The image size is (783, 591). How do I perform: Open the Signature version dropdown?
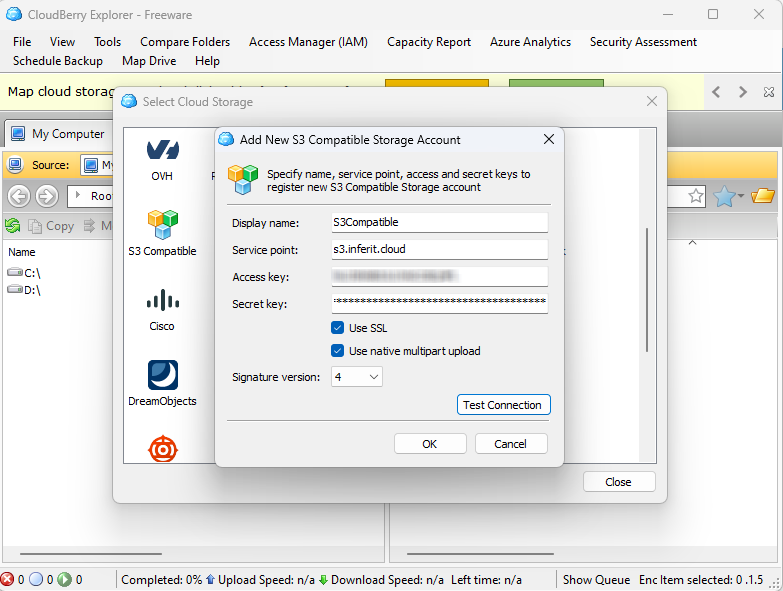pos(357,377)
